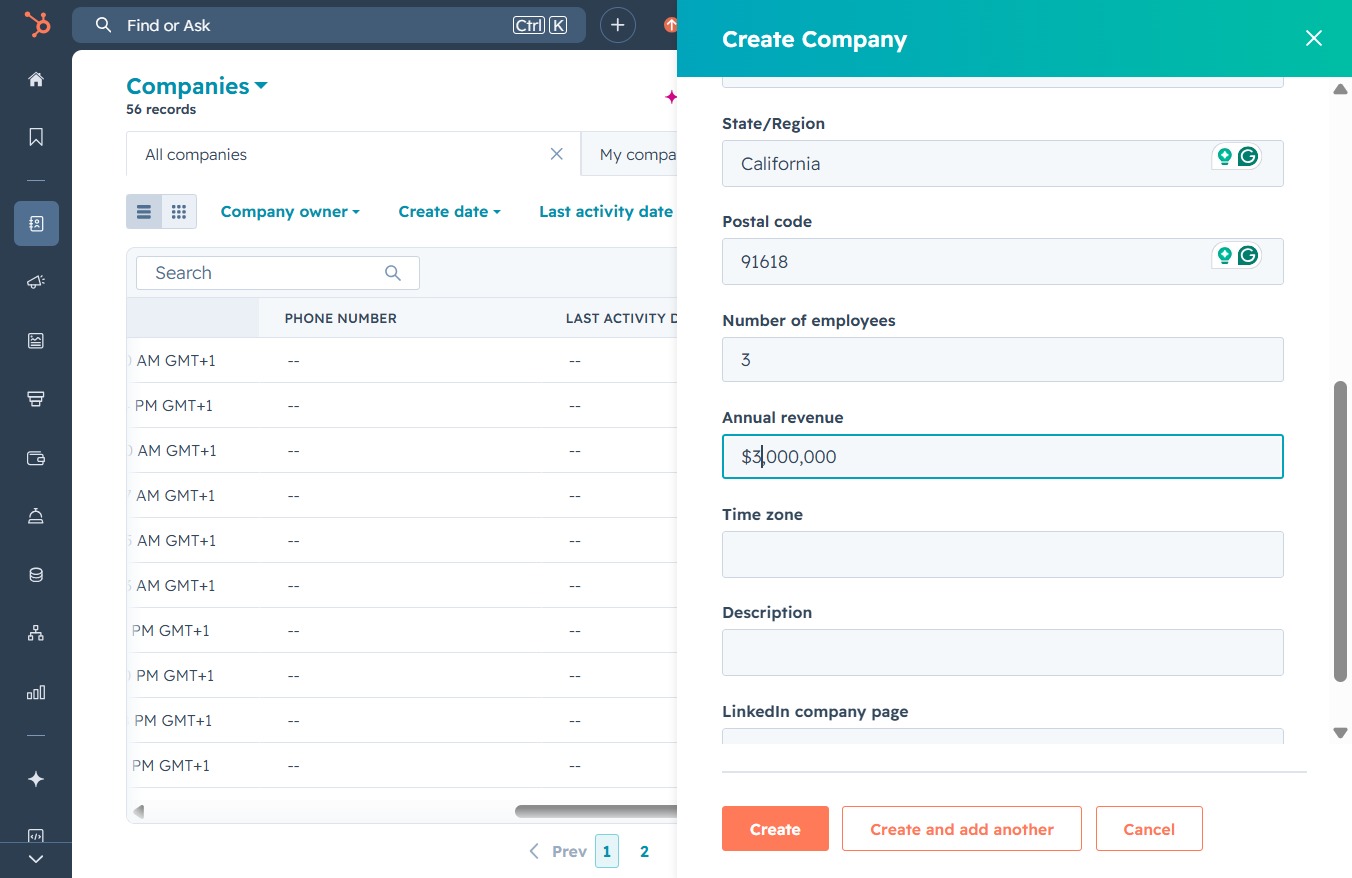Open Home from the sidebar

36,79
